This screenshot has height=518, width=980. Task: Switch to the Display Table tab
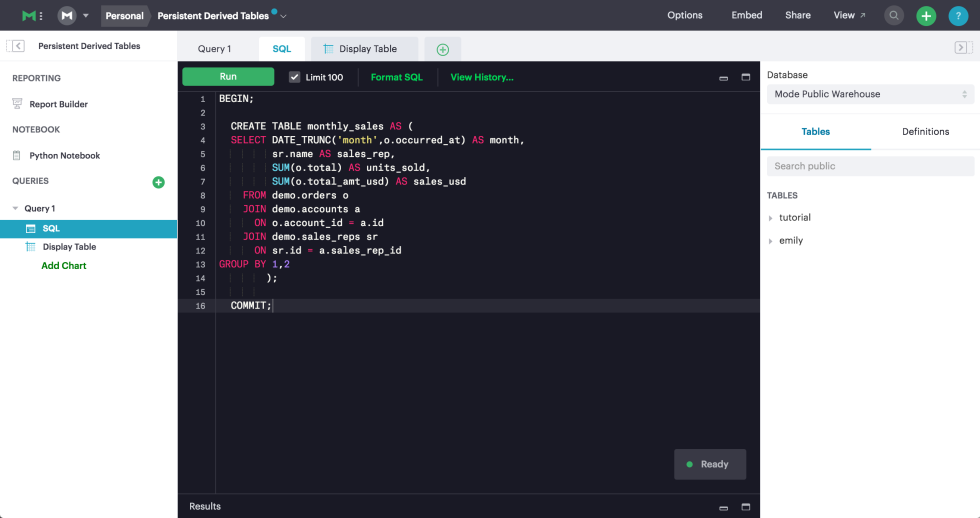(x=365, y=49)
